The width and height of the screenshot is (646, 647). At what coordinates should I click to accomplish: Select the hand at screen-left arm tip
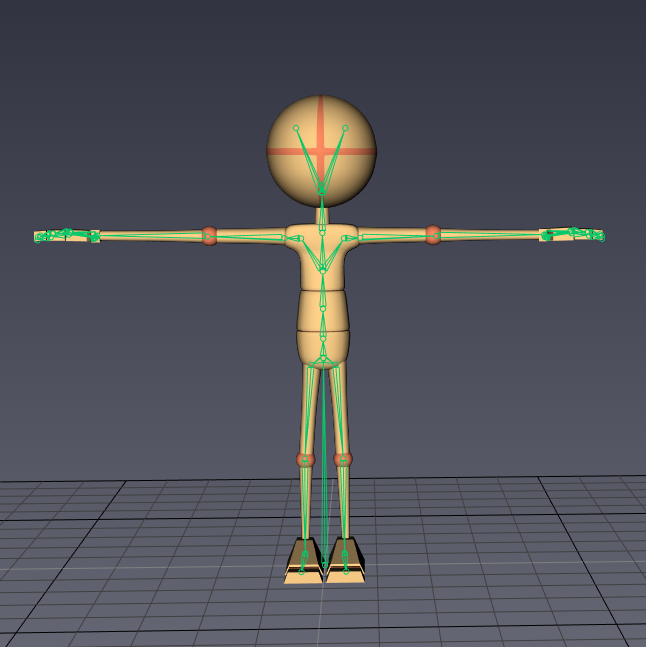coord(66,236)
